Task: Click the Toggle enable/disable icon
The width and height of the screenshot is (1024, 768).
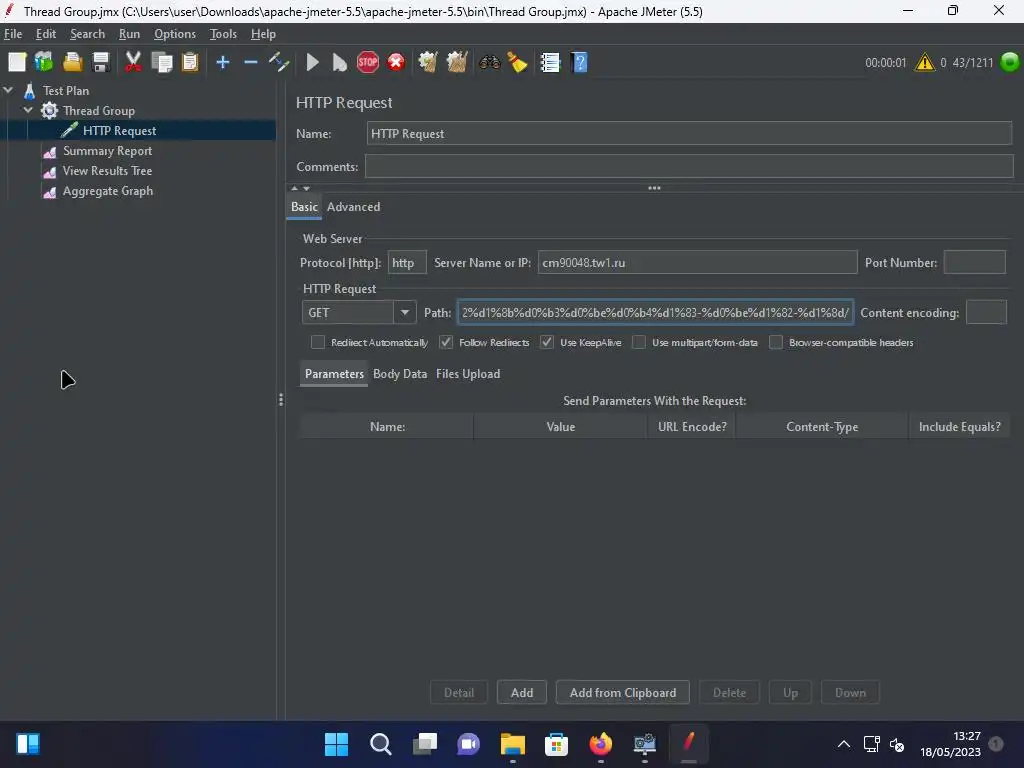Action: coord(279,63)
